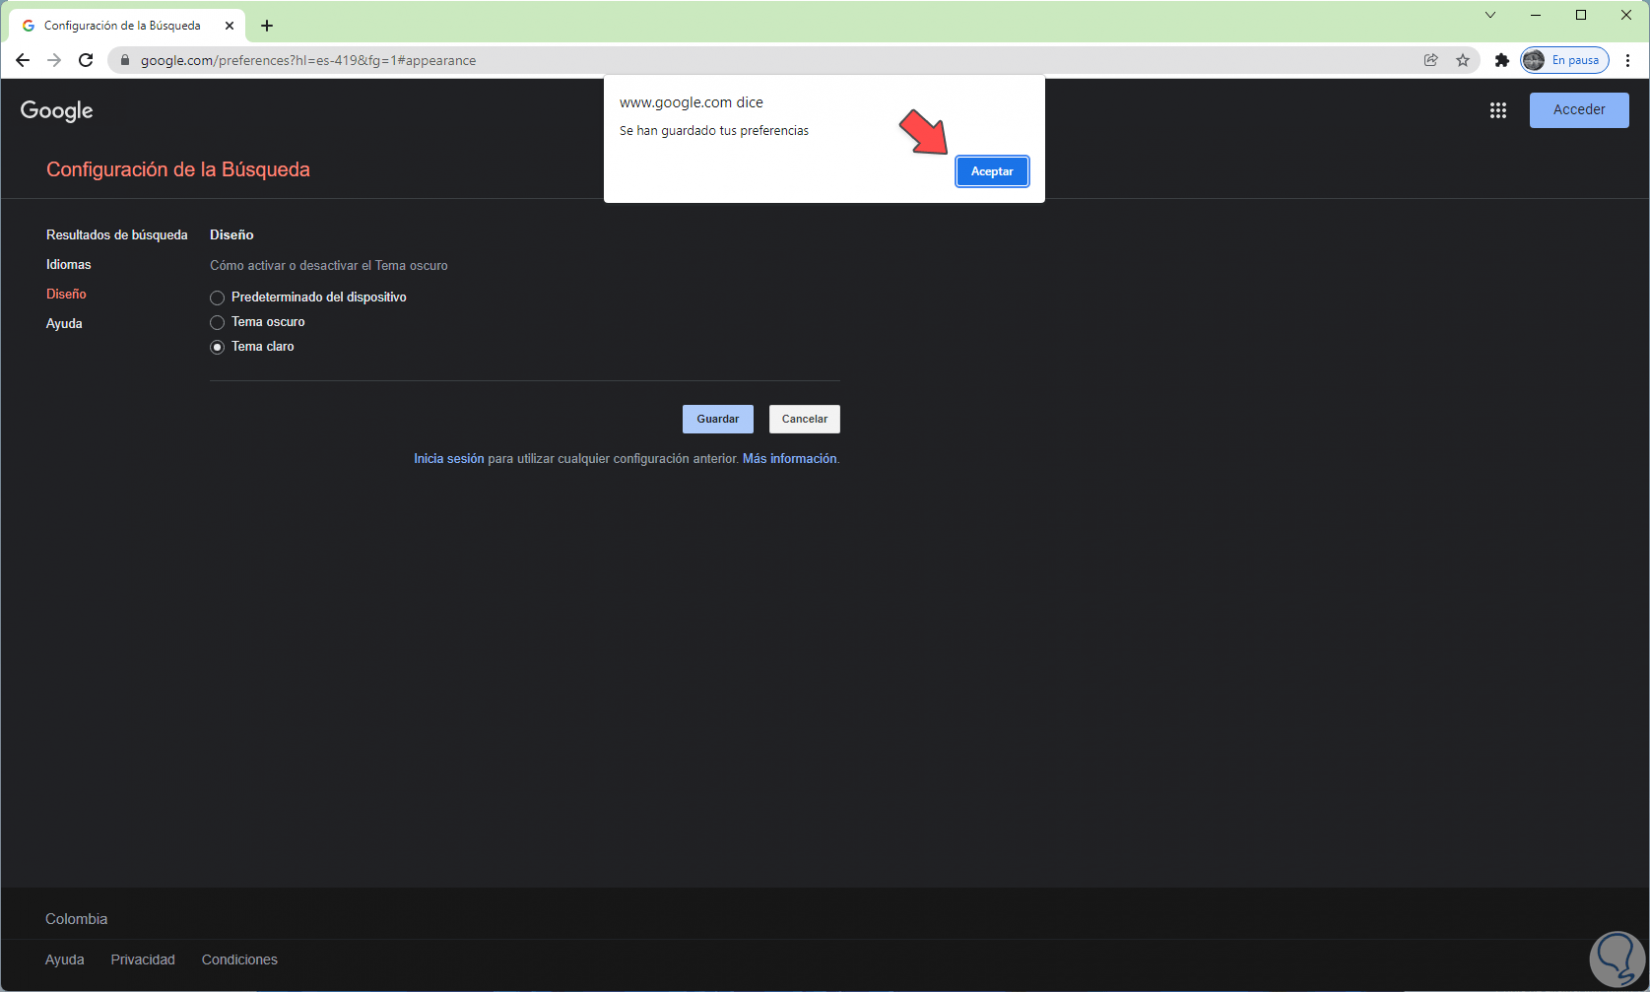Click the browser forward arrow

click(54, 60)
